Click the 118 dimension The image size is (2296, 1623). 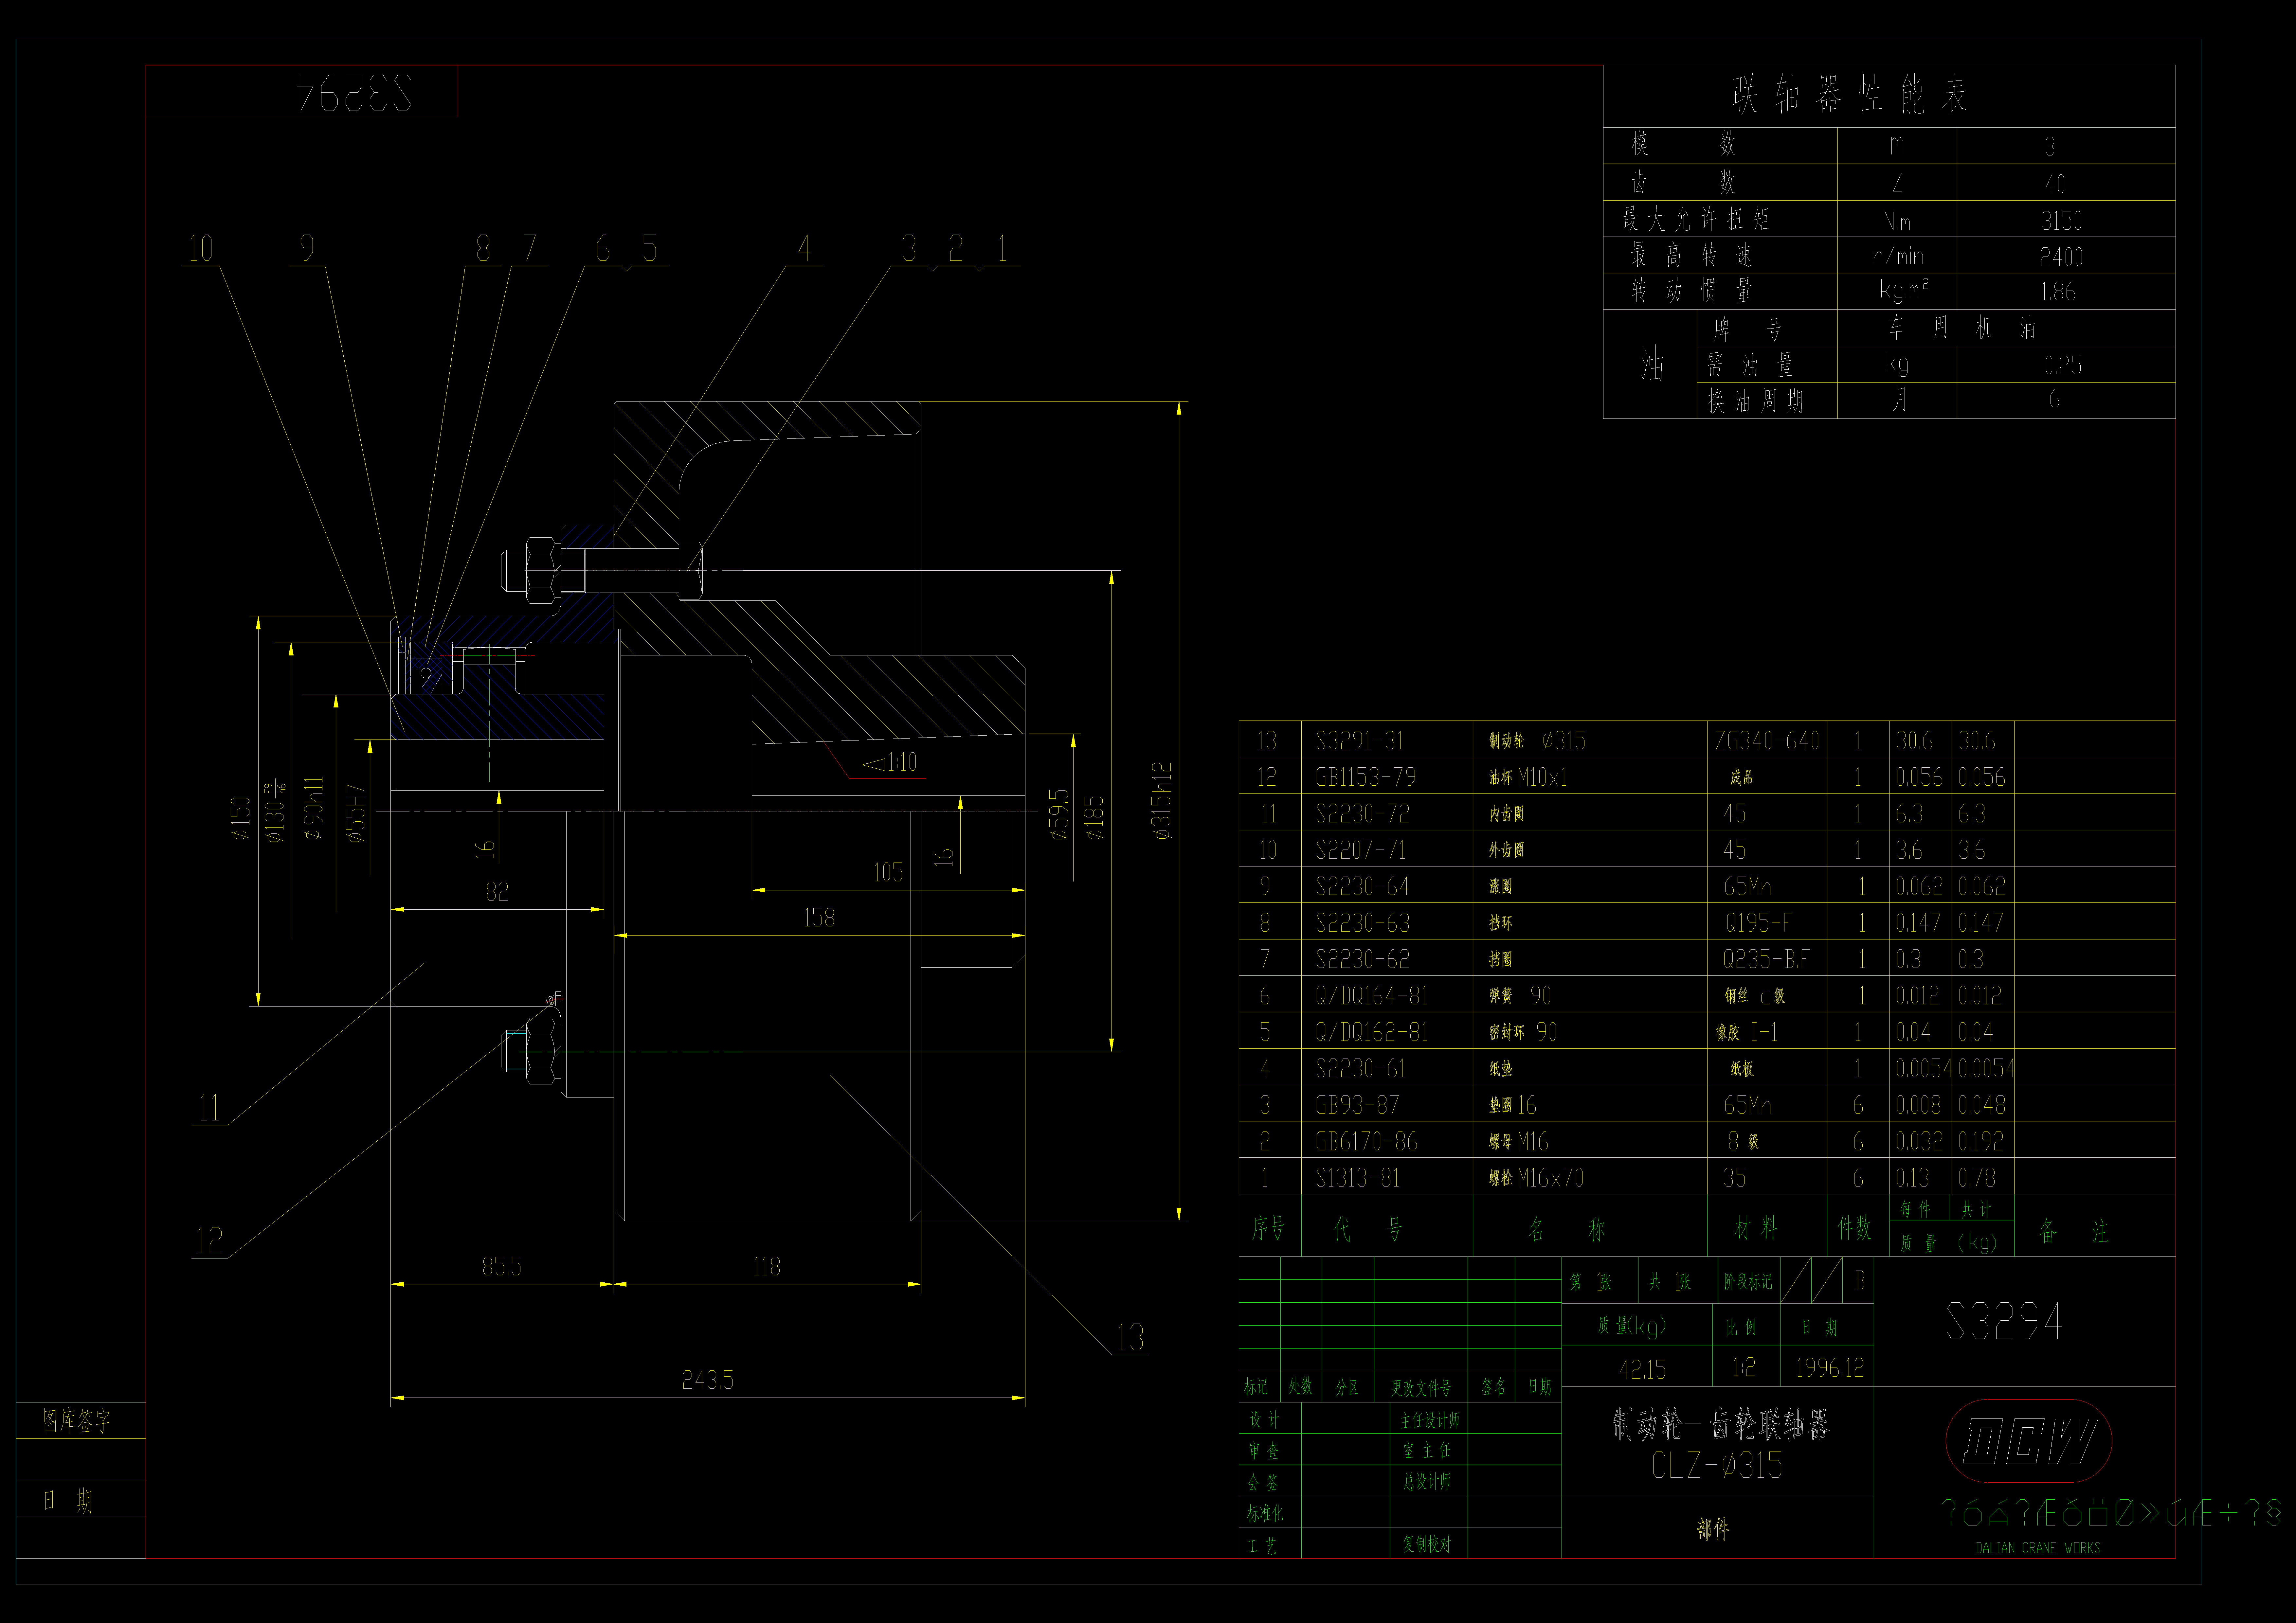(766, 1267)
